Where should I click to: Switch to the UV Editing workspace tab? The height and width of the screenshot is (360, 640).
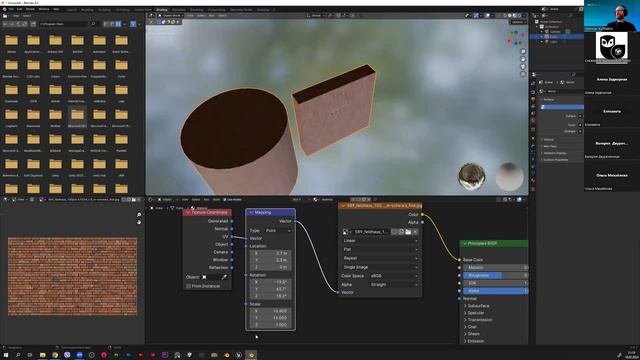tap(122, 9)
